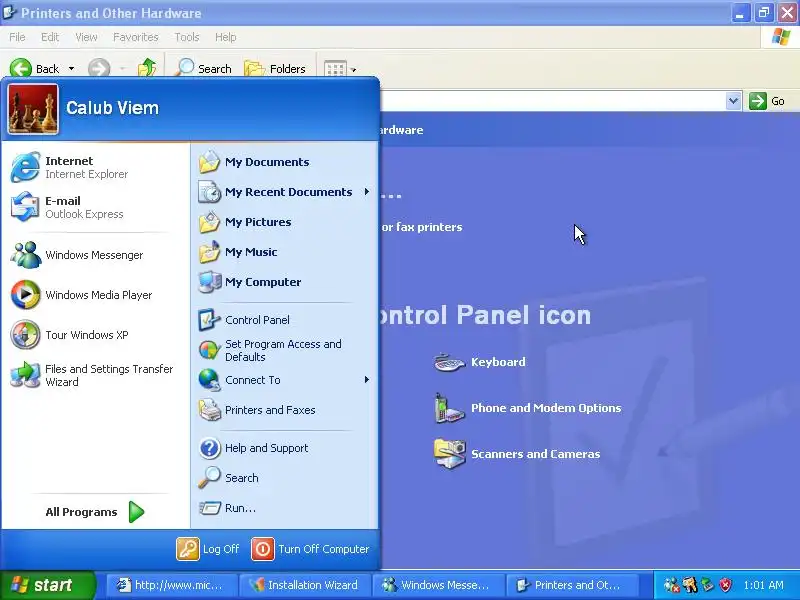800x600 pixels.
Task: Open the Views dropdown in toolbar
Action: point(354,69)
